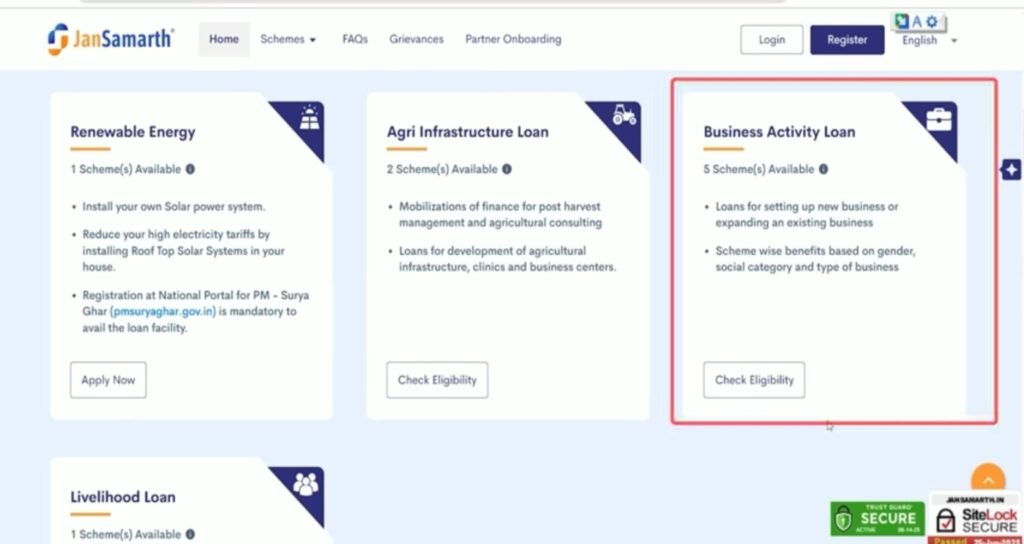Screen dimensions: 1024x544
Task: Click info icon beside 5 Scheme(s) Available
Action: point(824,169)
